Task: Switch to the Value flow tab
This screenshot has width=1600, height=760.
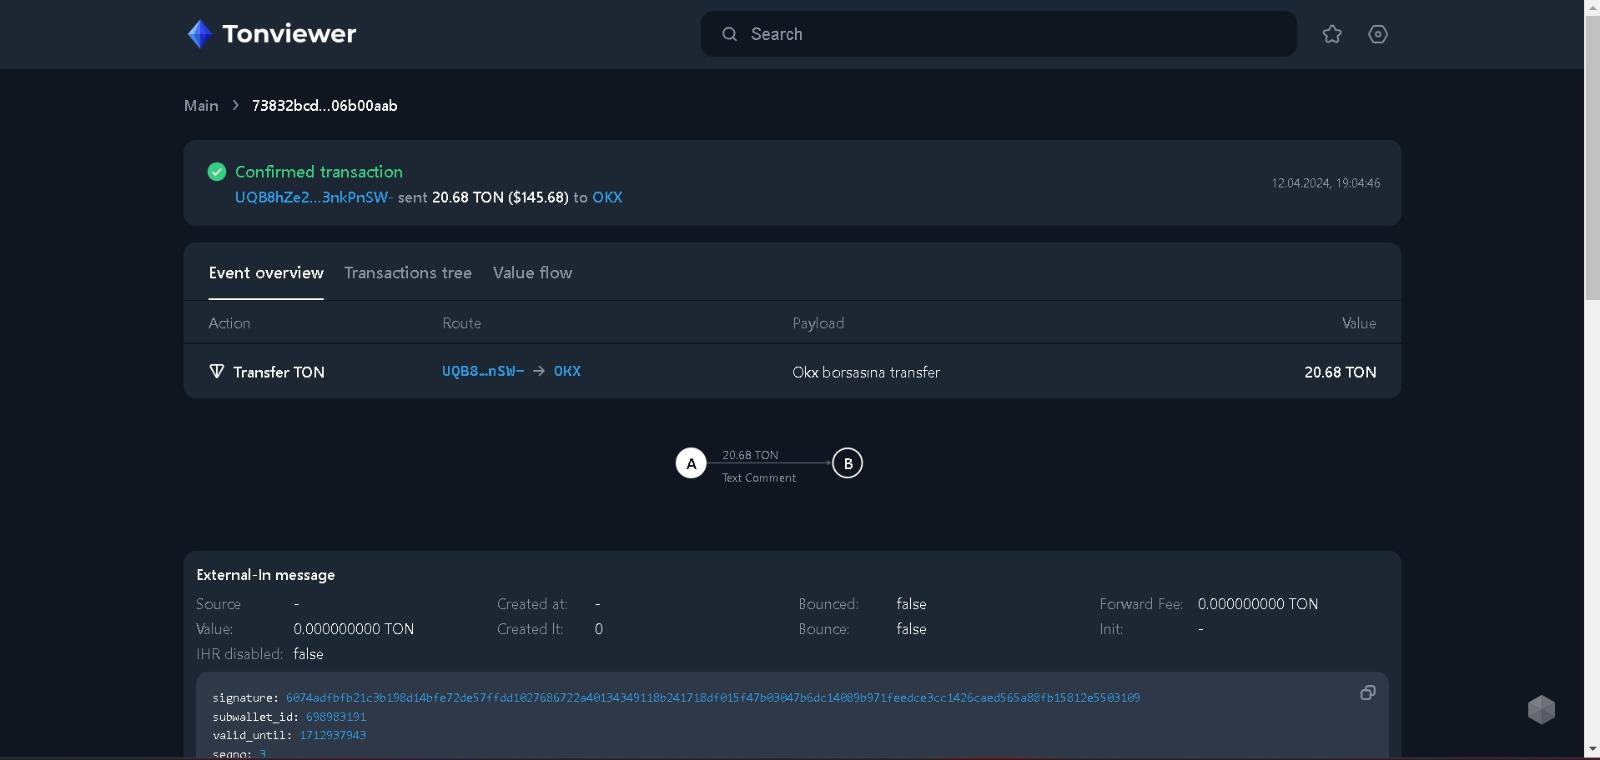Action: click(532, 273)
